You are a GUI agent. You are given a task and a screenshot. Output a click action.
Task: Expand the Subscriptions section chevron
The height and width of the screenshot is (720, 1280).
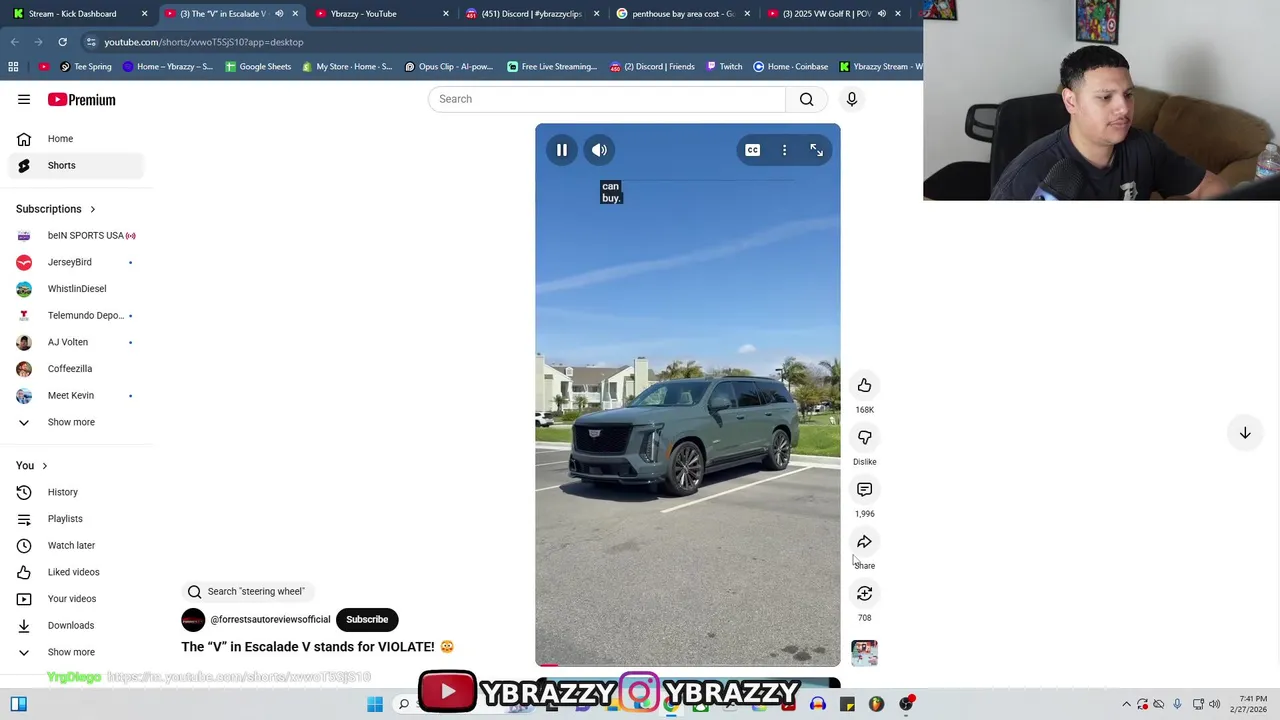coord(93,209)
